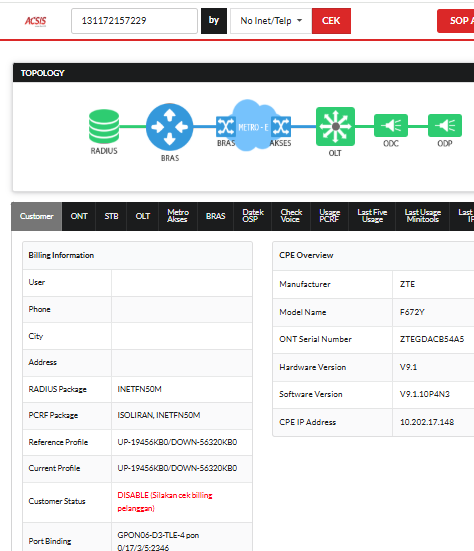Select the RADIUS database icon in topology
The width and height of the screenshot is (474, 551).
pos(104,127)
